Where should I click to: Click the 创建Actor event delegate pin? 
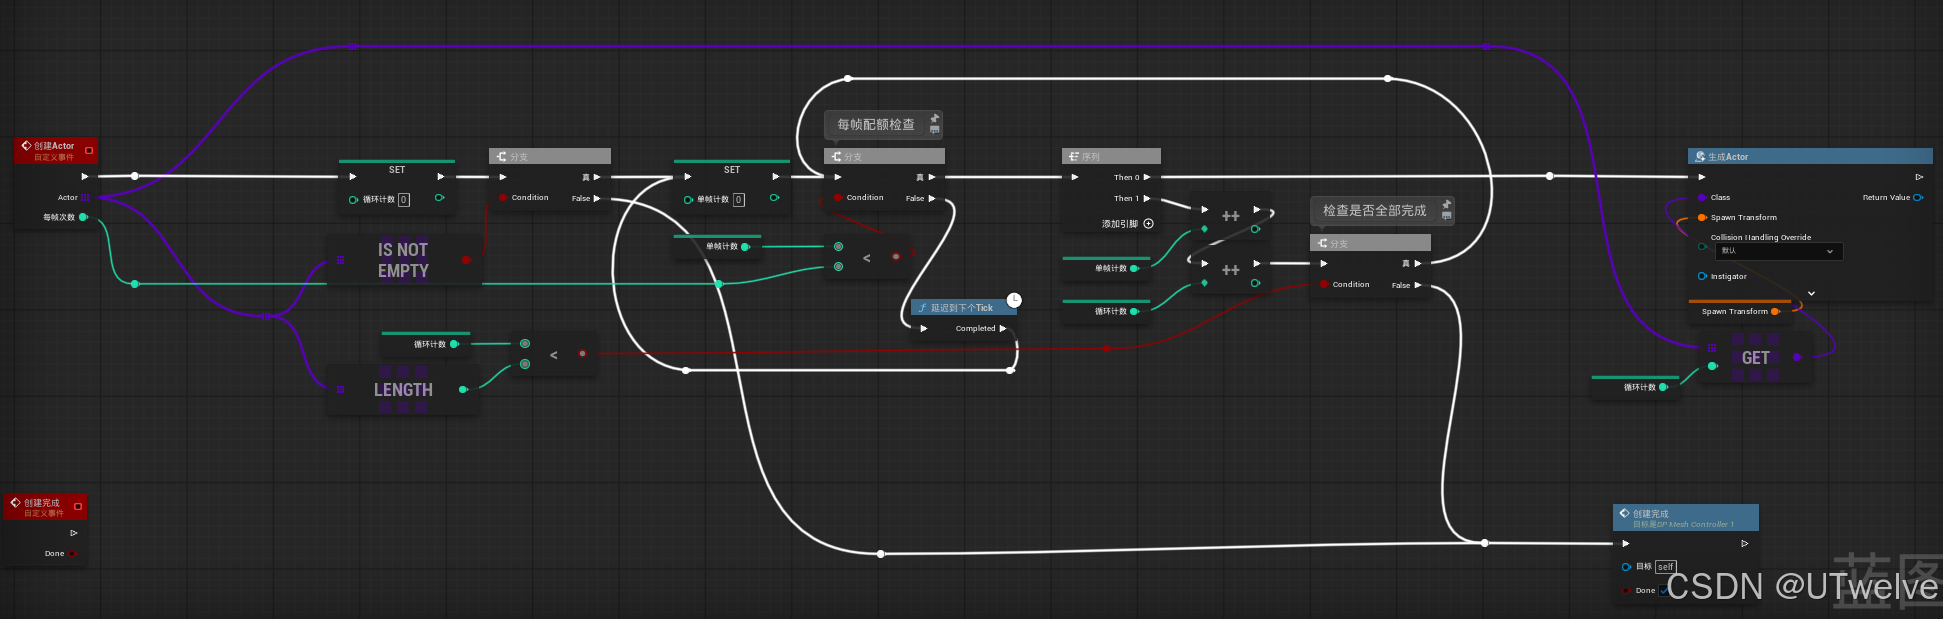(x=89, y=151)
